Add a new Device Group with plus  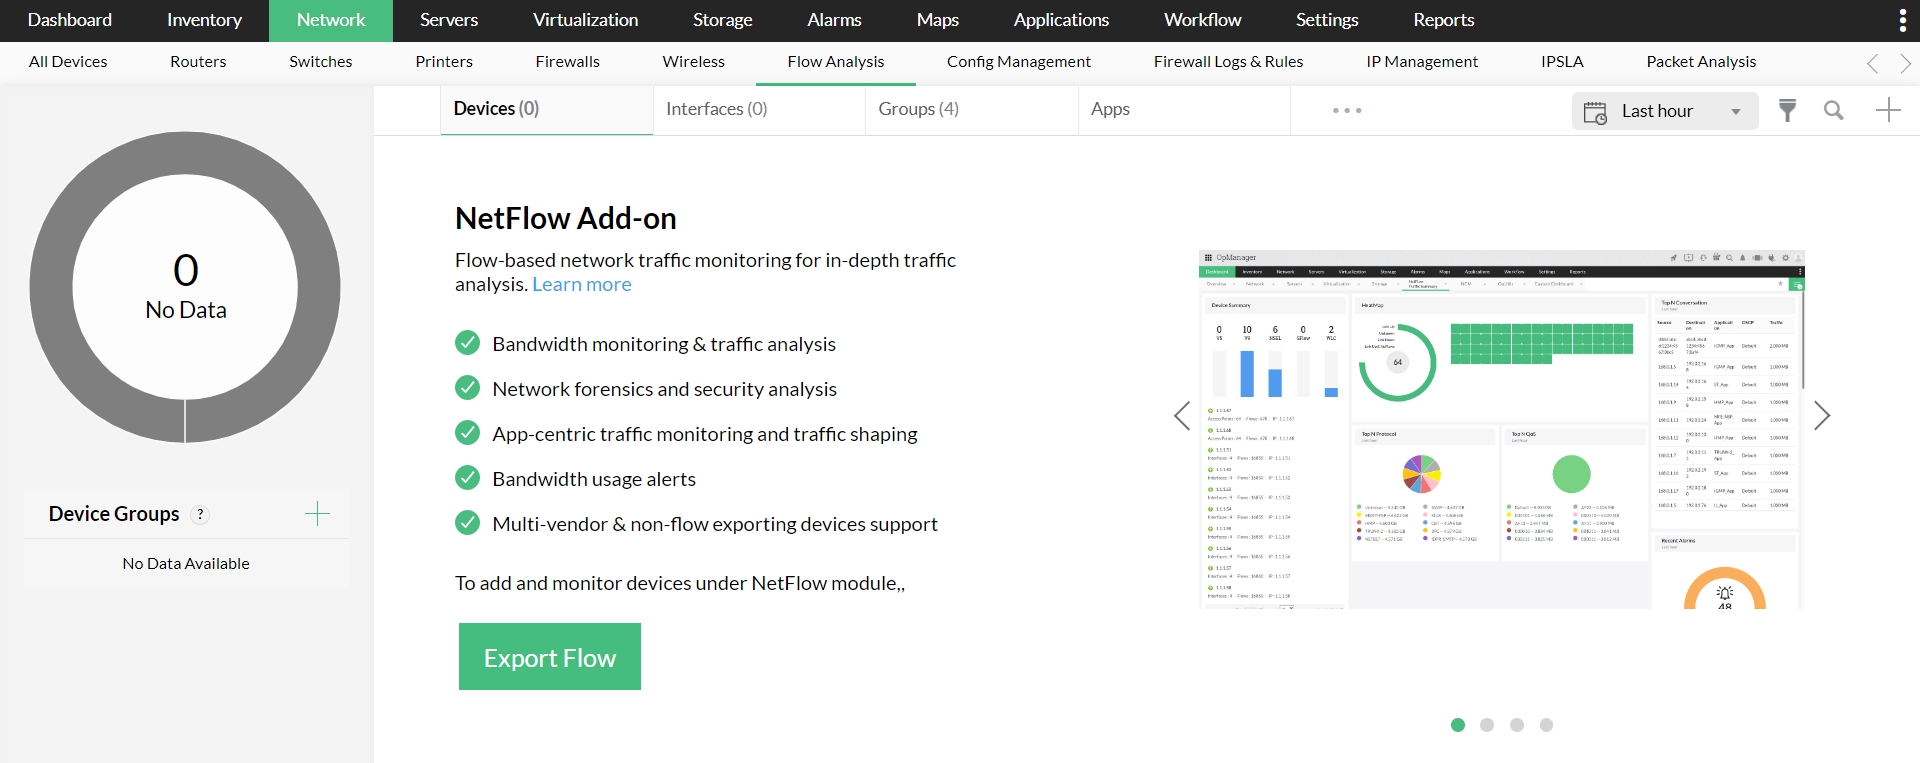(317, 514)
